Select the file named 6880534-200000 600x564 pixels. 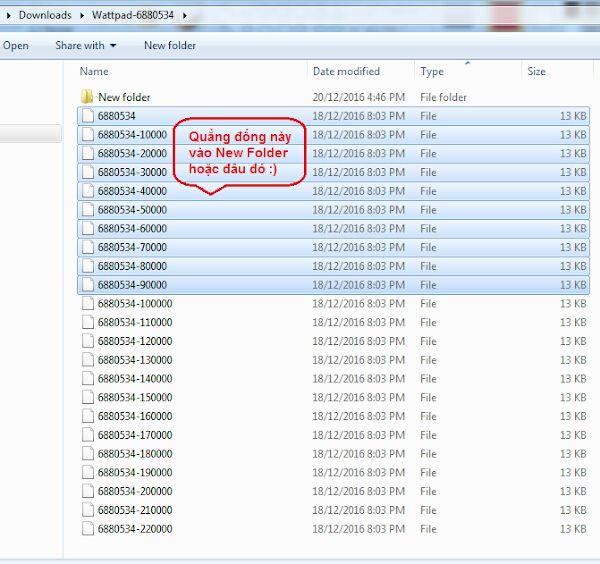coord(135,492)
